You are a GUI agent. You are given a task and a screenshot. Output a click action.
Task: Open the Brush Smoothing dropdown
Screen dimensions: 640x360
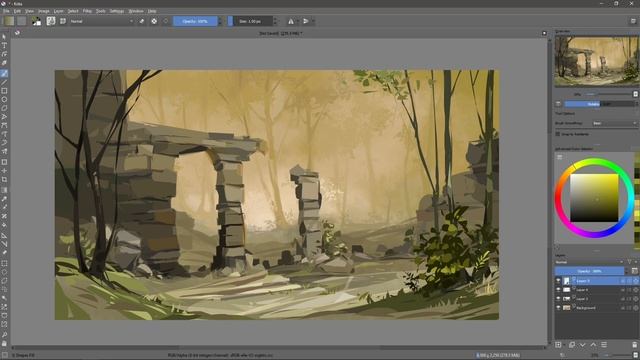615,123
